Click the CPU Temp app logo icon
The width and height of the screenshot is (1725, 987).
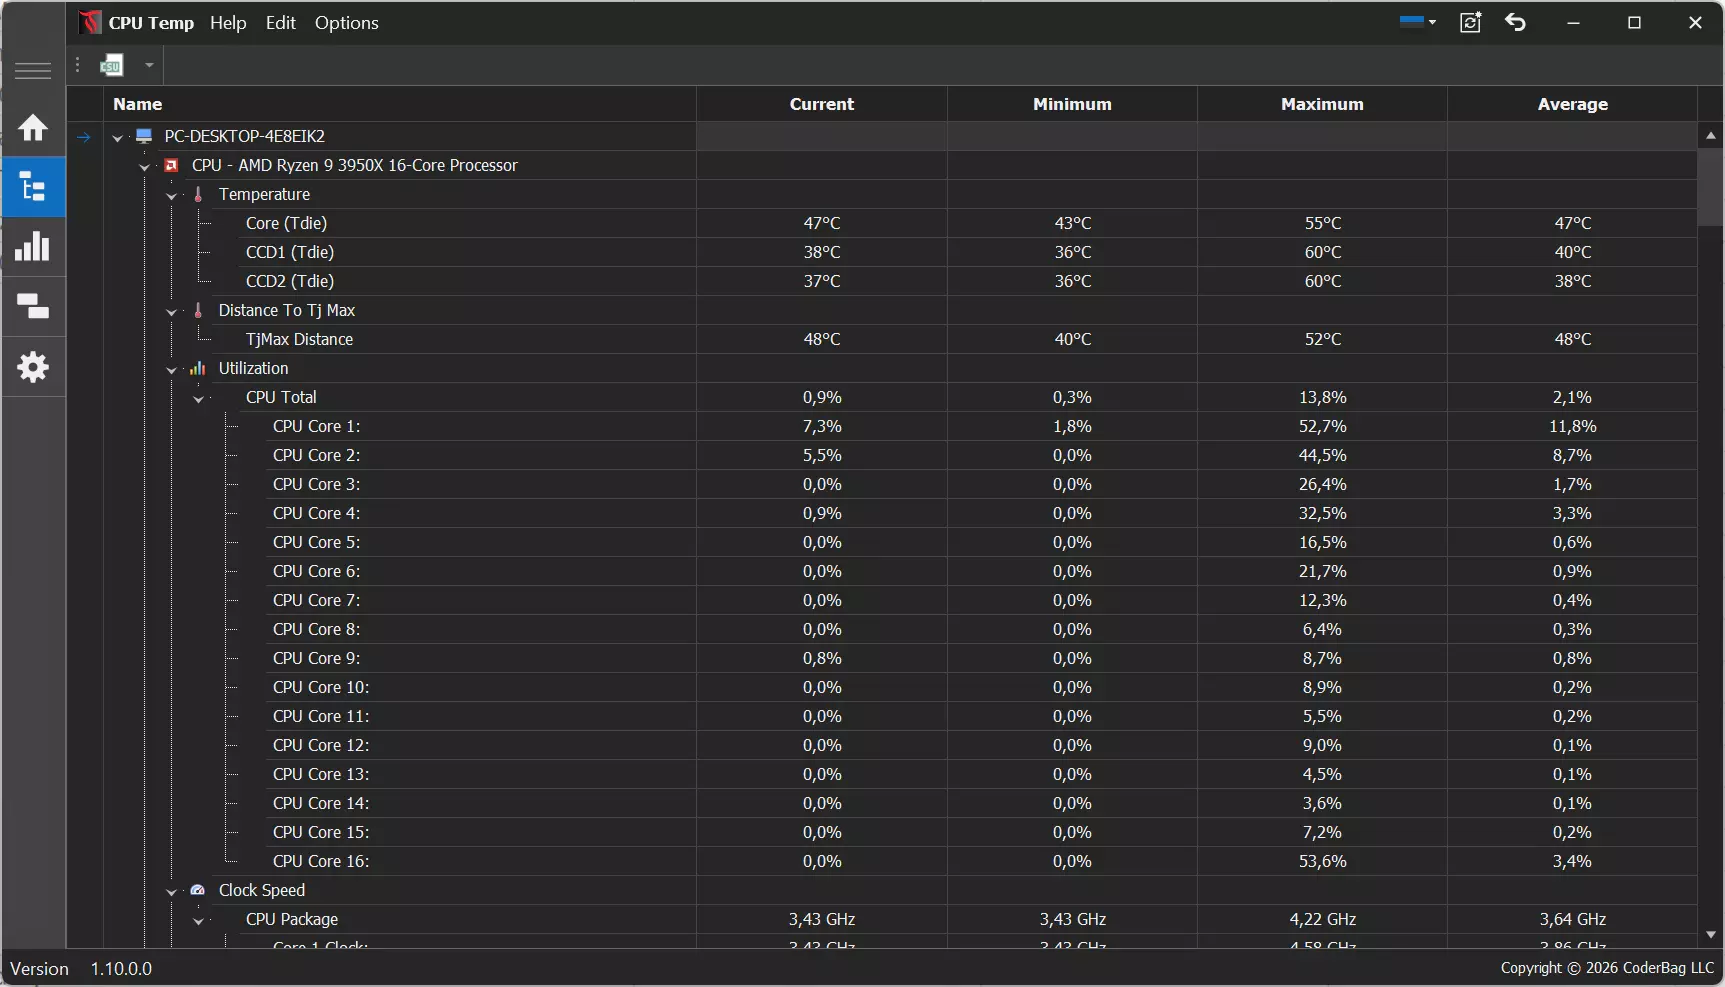coord(90,22)
